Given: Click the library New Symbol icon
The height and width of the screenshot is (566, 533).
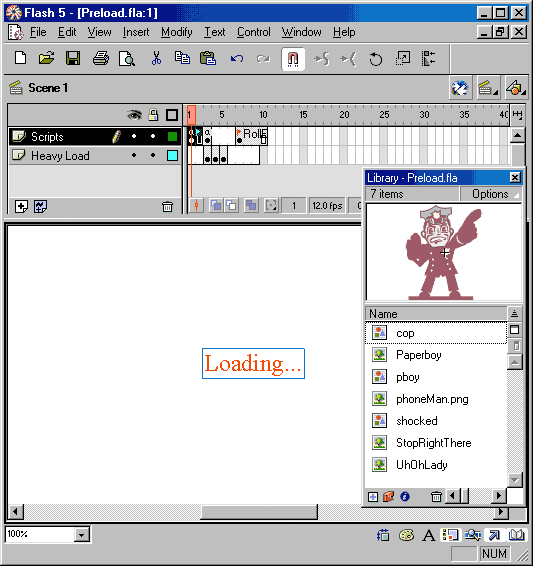Looking at the screenshot, I should 373,497.
